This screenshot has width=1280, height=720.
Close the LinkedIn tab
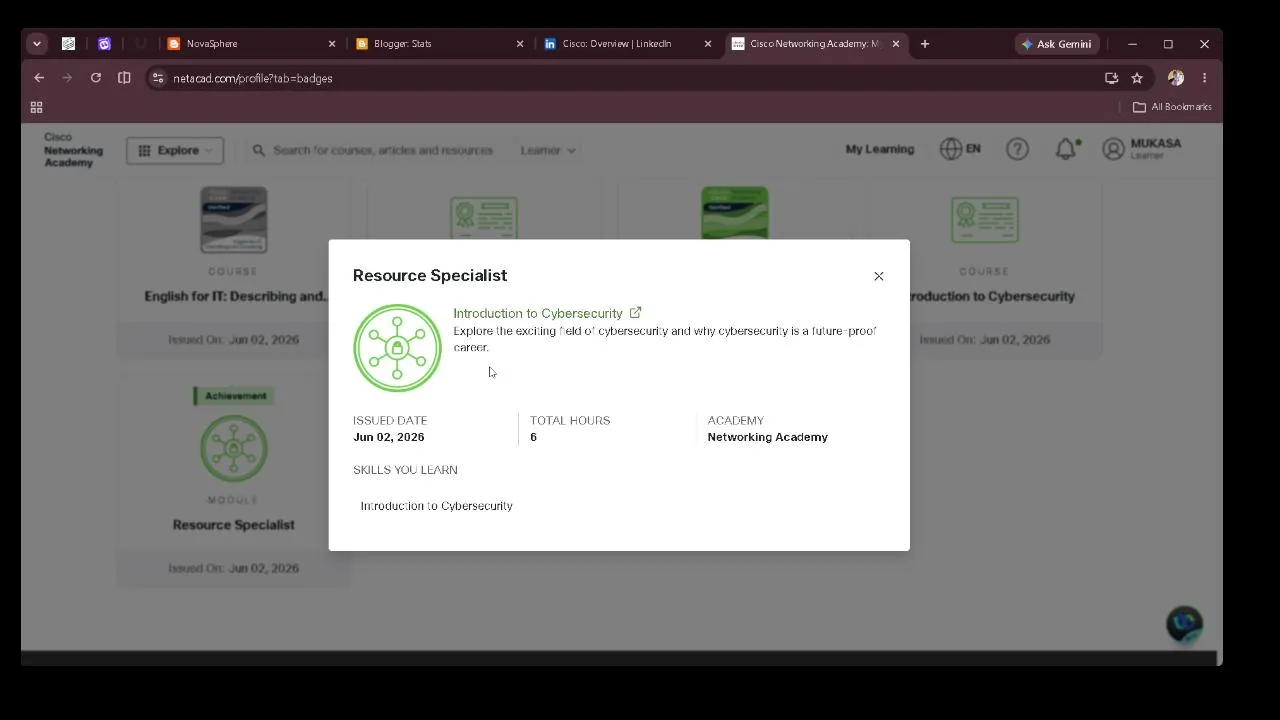(x=708, y=44)
